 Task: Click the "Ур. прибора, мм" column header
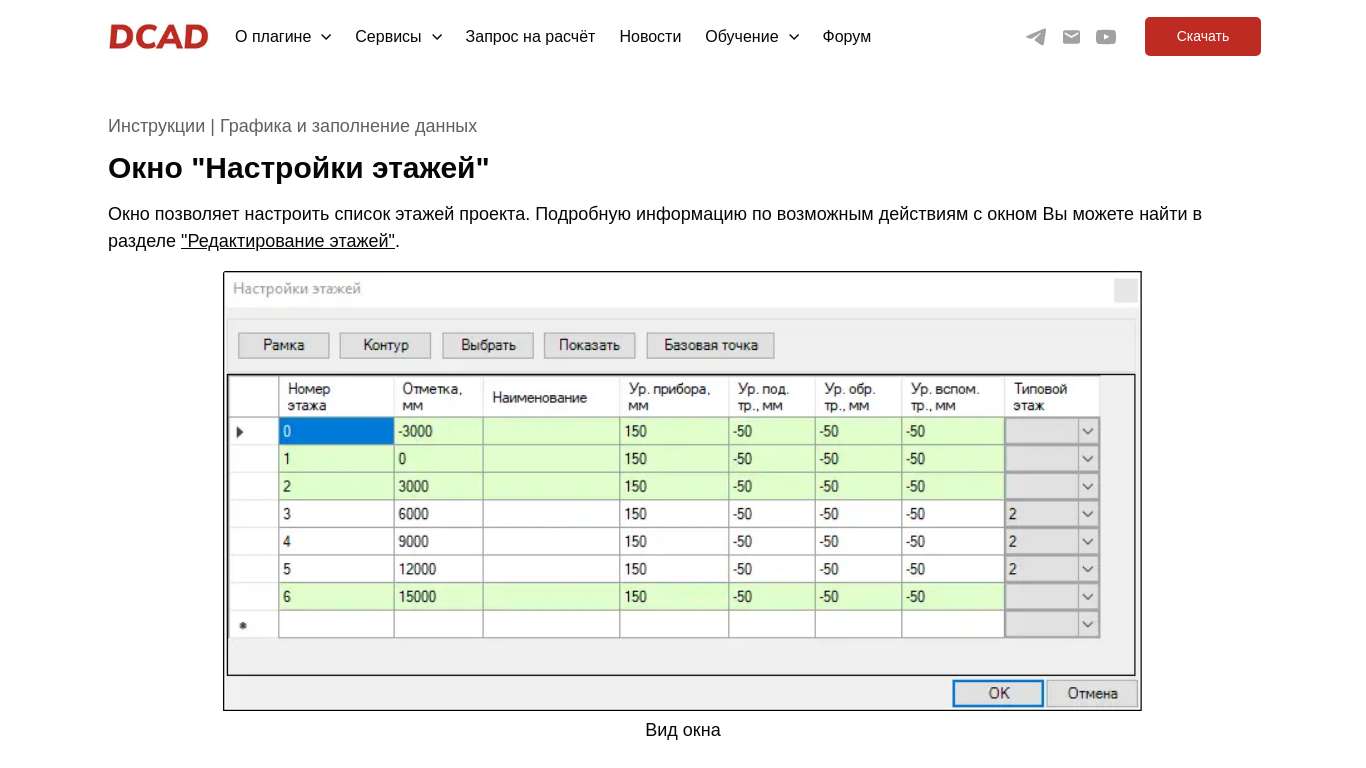tap(674, 397)
